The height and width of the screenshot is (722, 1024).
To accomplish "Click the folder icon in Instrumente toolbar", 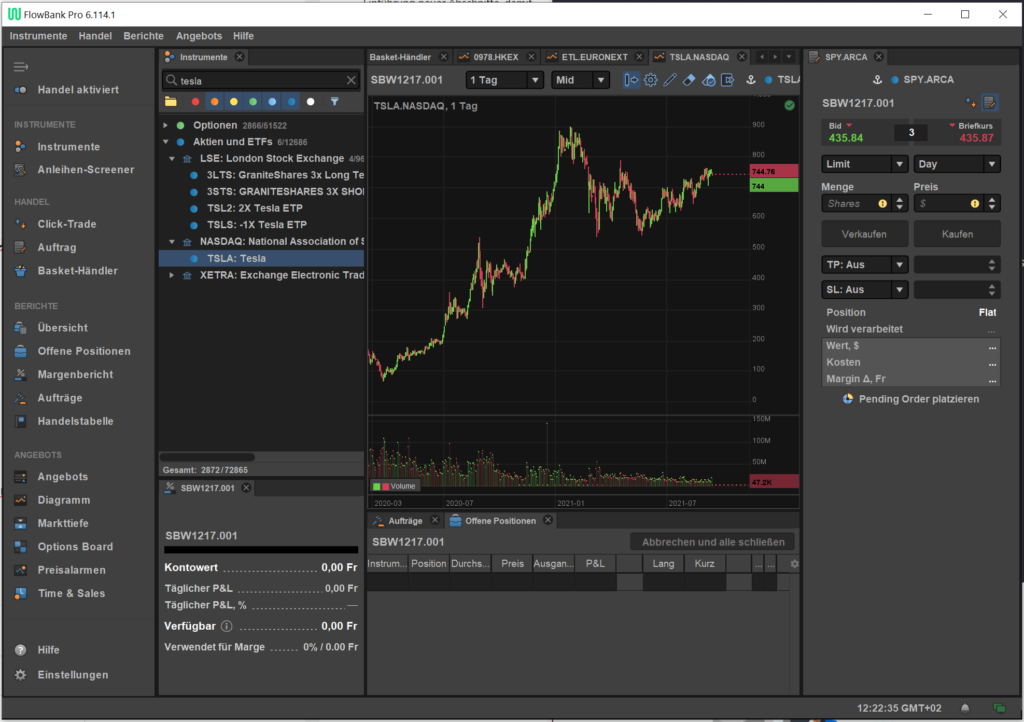I will pos(171,102).
